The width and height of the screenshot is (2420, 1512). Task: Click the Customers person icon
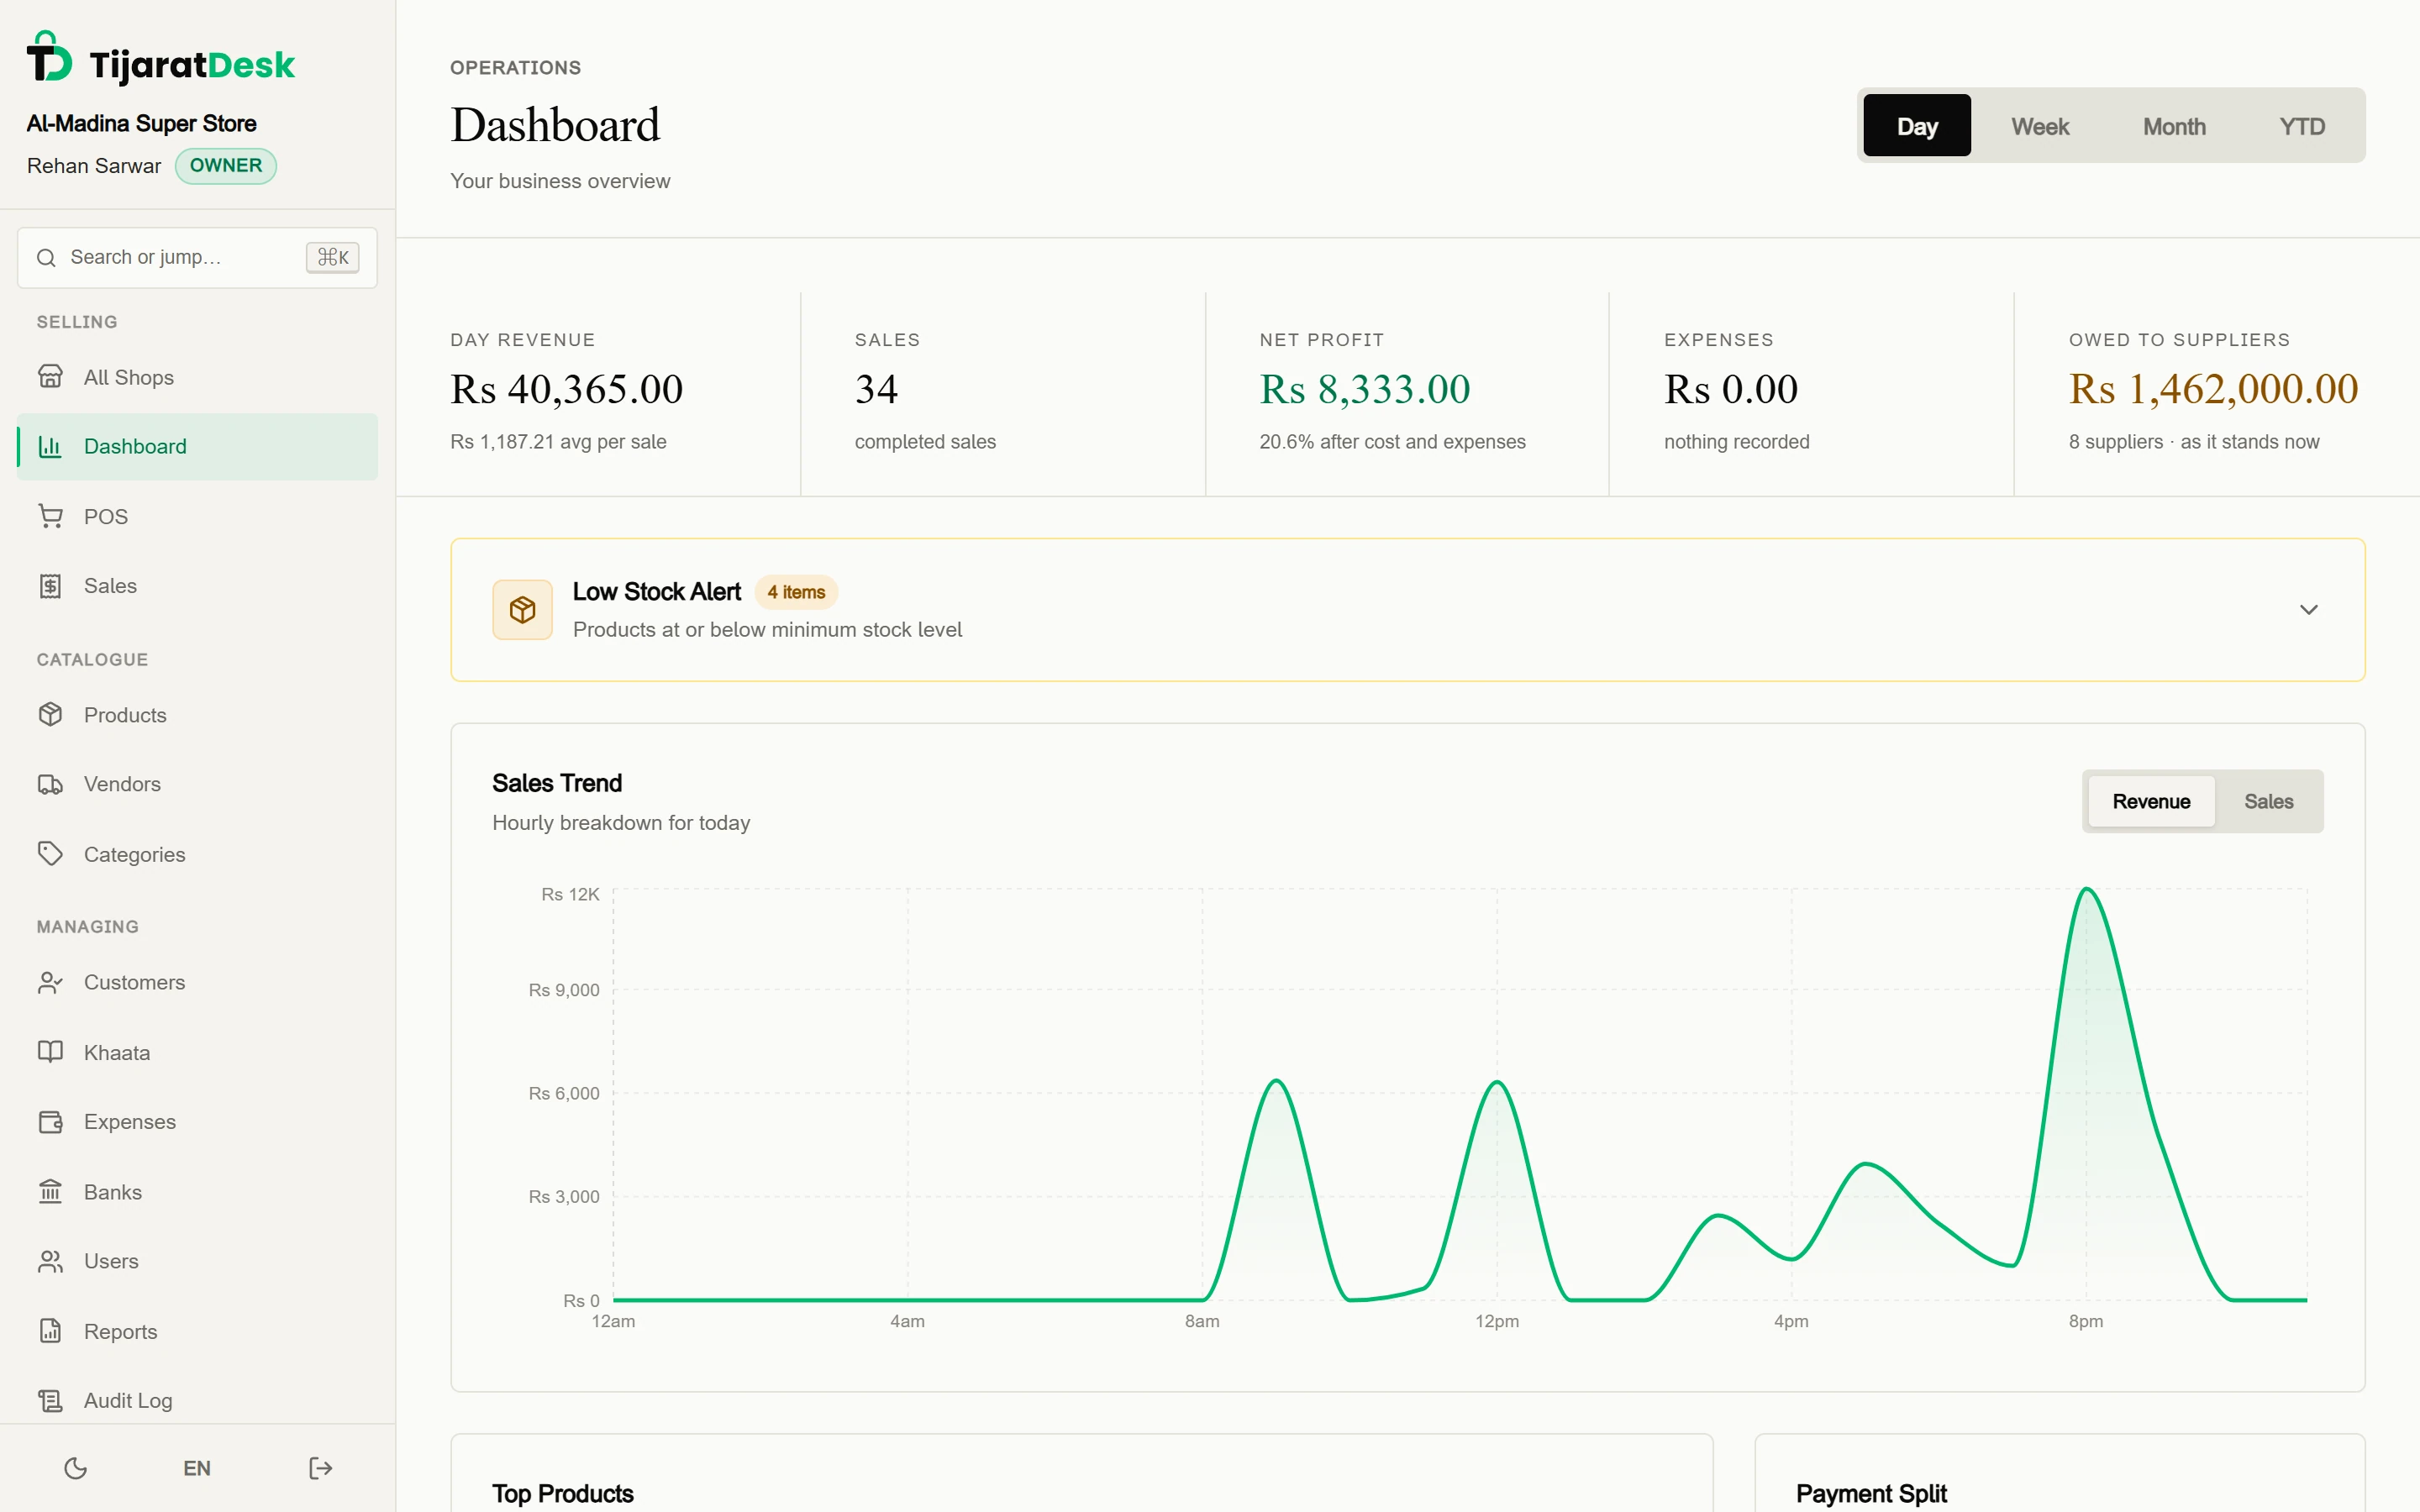50,982
